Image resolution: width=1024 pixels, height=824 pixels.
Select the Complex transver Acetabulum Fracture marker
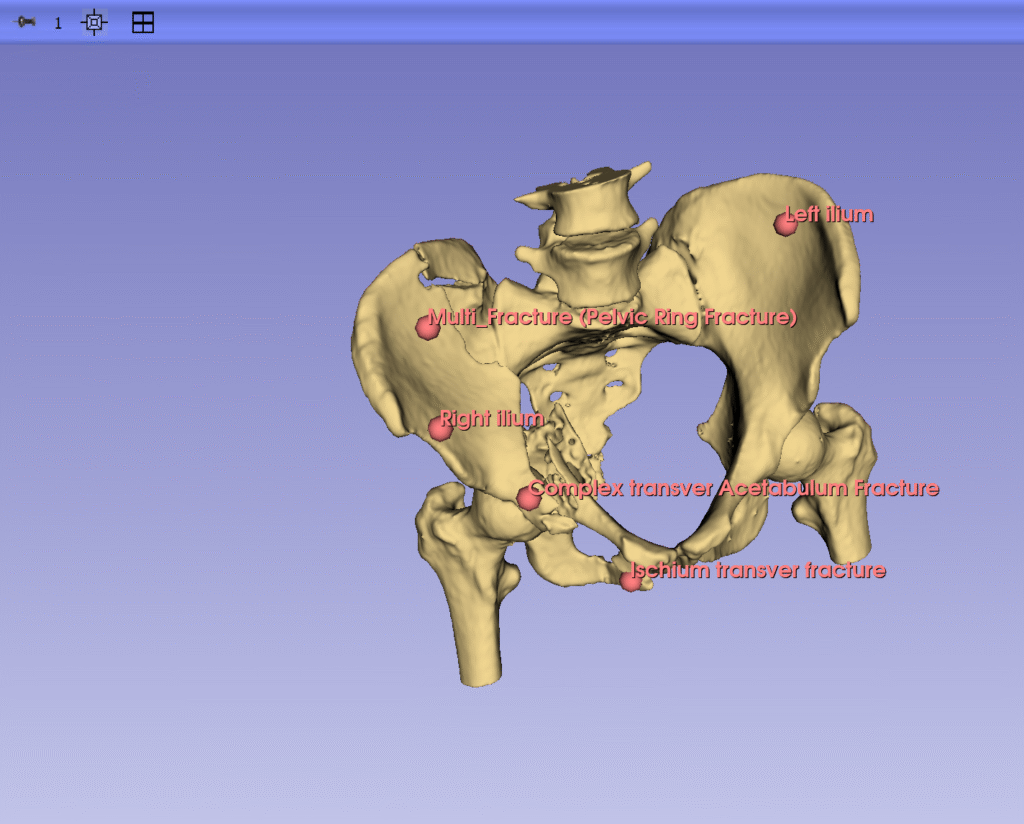[x=528, y=498]
